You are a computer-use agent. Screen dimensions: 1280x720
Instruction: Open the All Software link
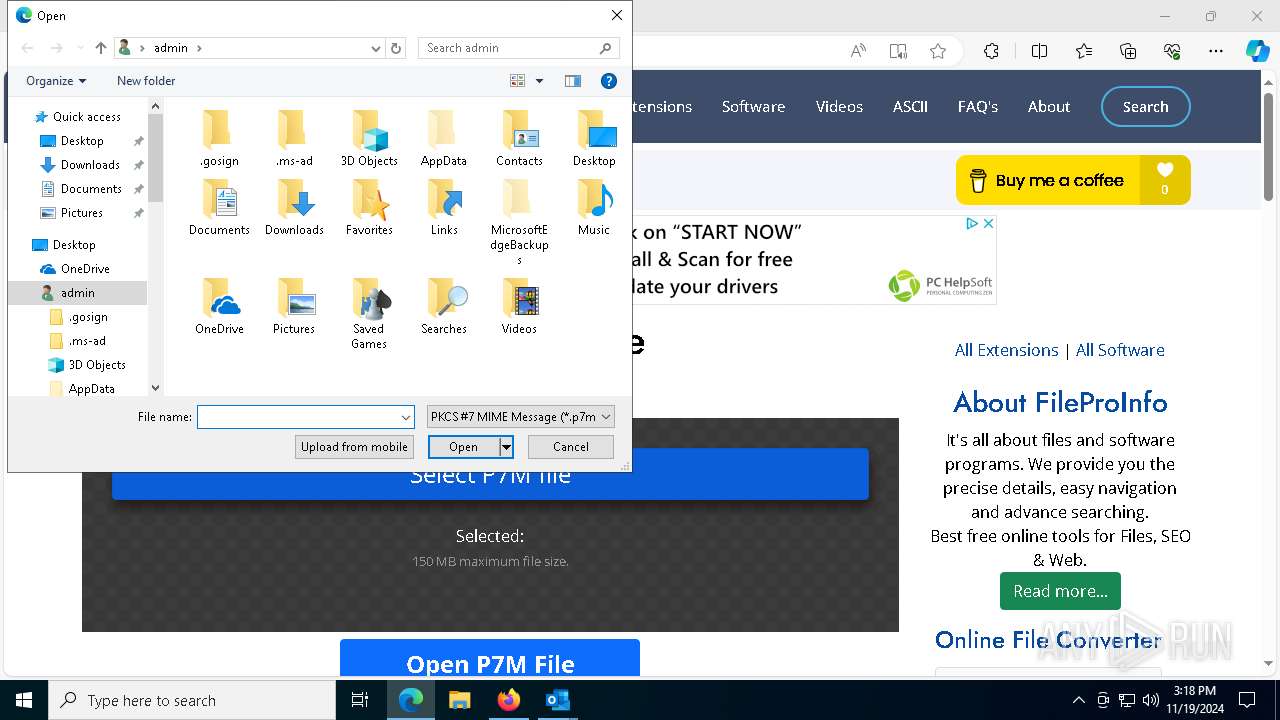click(x=1120, y=350)
